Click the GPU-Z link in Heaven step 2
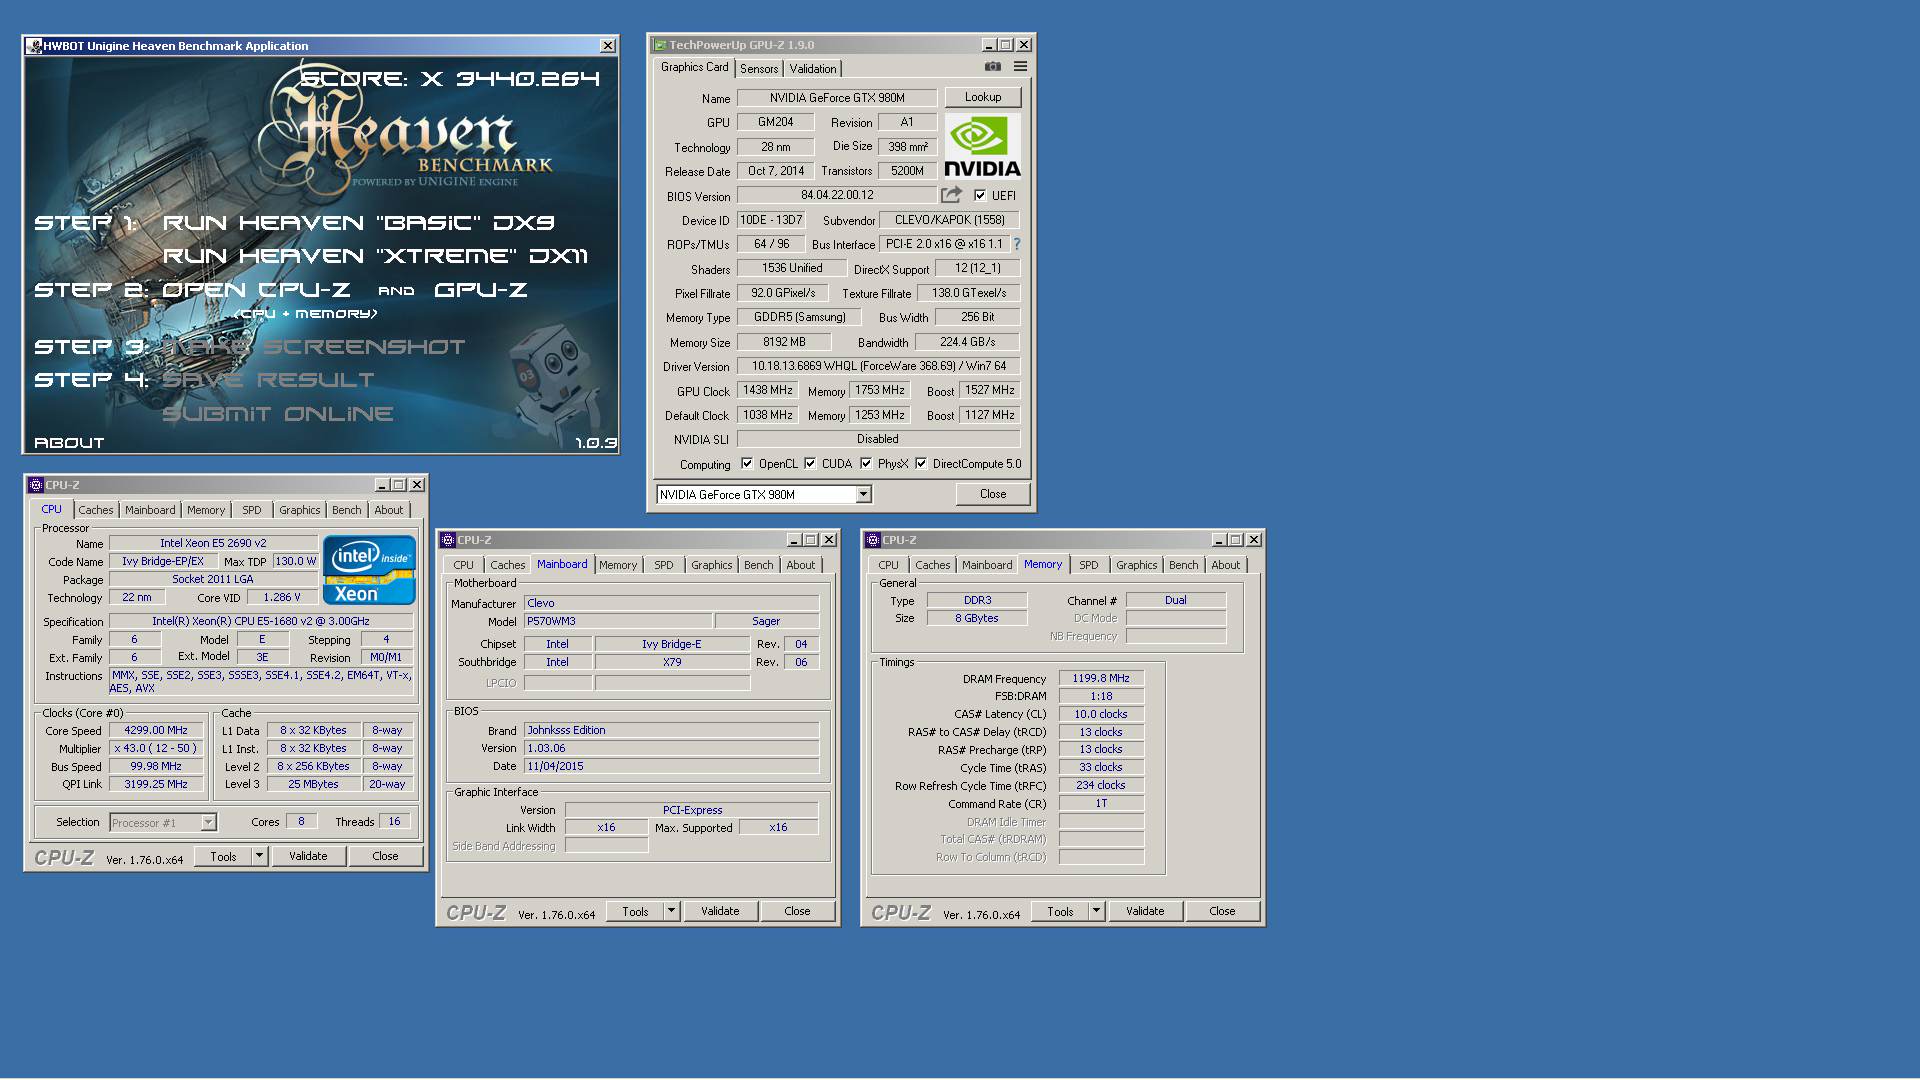 coord(480,290)
